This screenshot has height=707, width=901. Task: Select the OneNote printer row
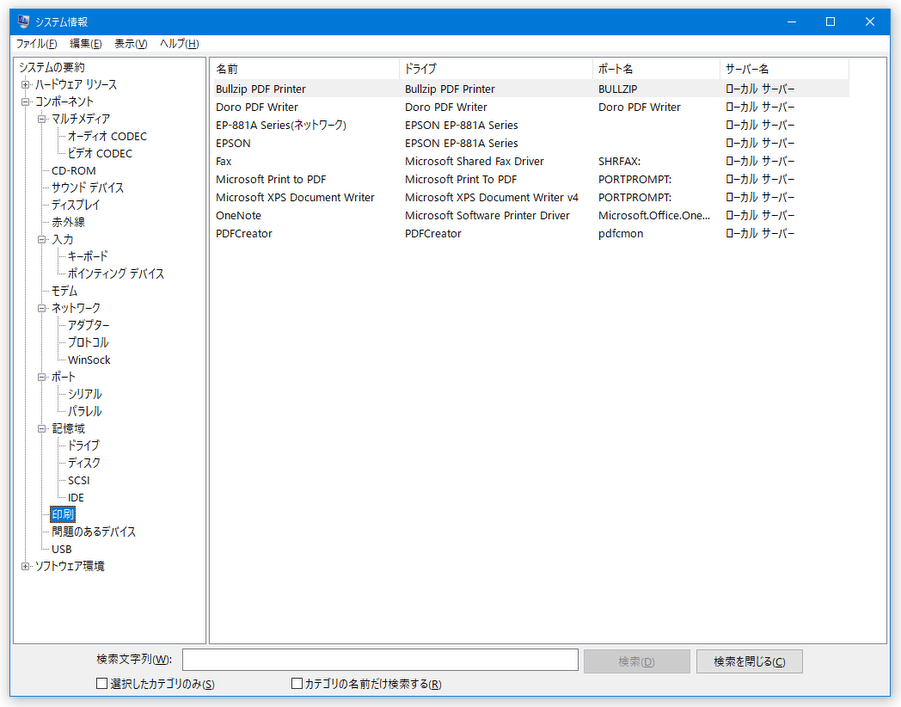click(x=530, y=216)
